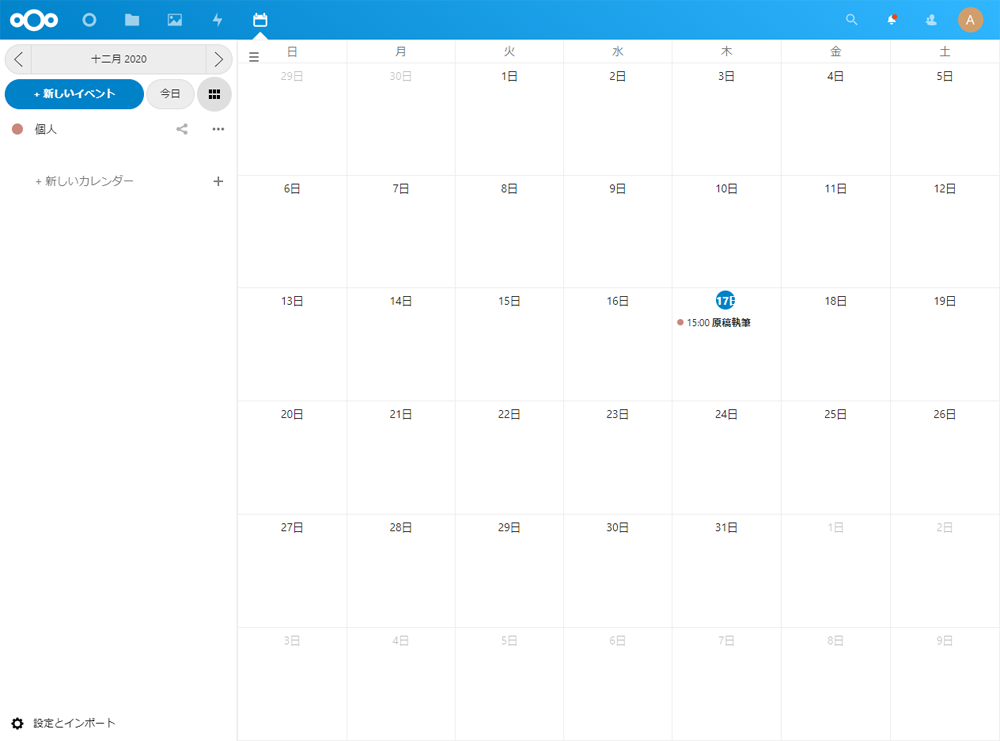Screen dimensions: 1000x741
Task: Click the 12日 date number
Action: [x=945, y=189]
